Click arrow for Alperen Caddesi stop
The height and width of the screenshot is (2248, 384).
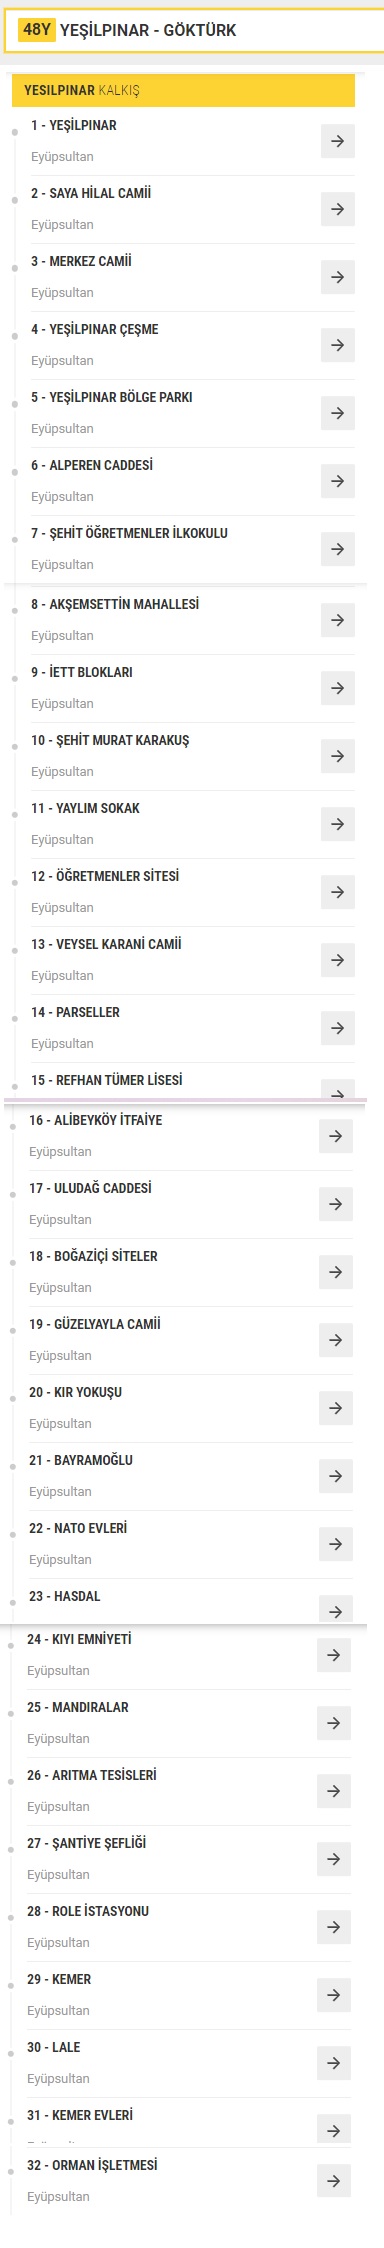point(338,481)
